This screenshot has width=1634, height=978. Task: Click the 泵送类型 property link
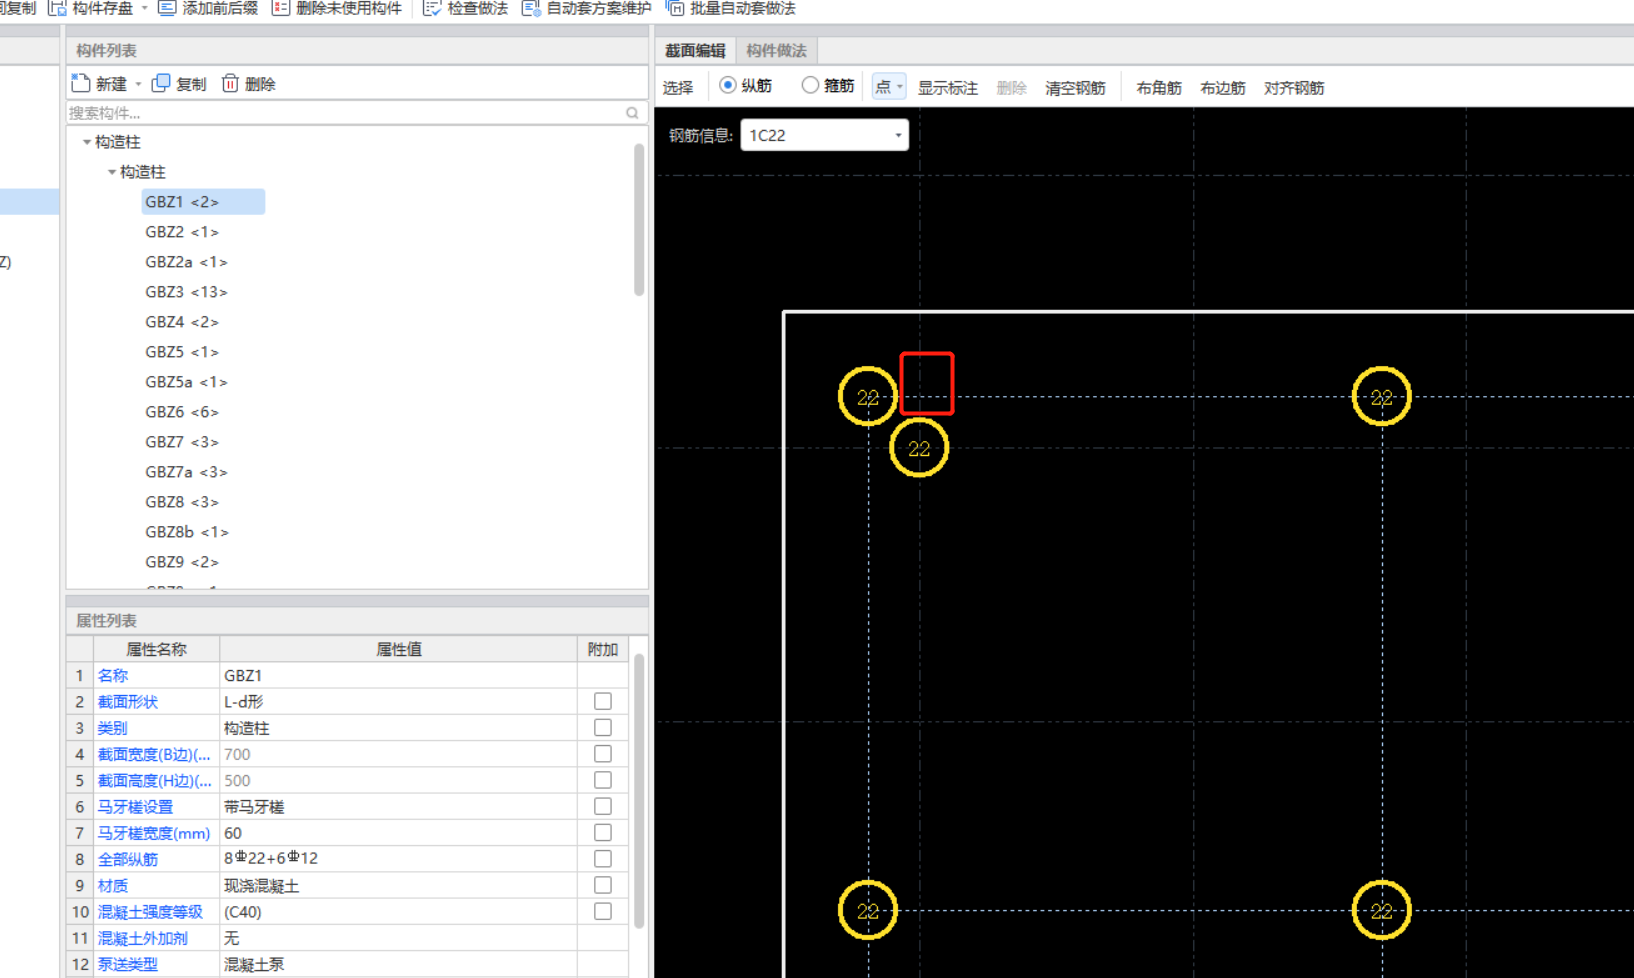tap(127, 964)
